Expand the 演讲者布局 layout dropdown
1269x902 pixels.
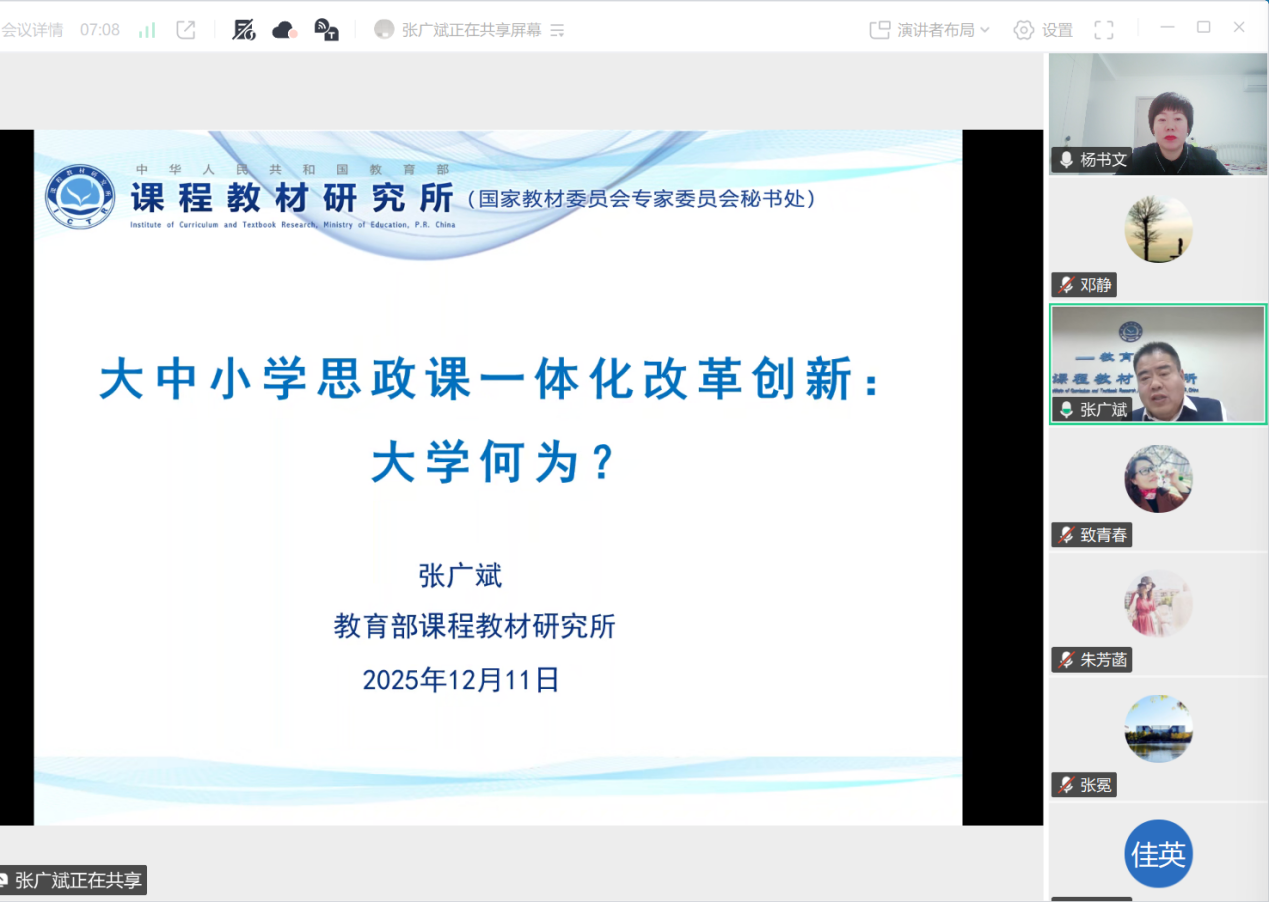[930, 30]
